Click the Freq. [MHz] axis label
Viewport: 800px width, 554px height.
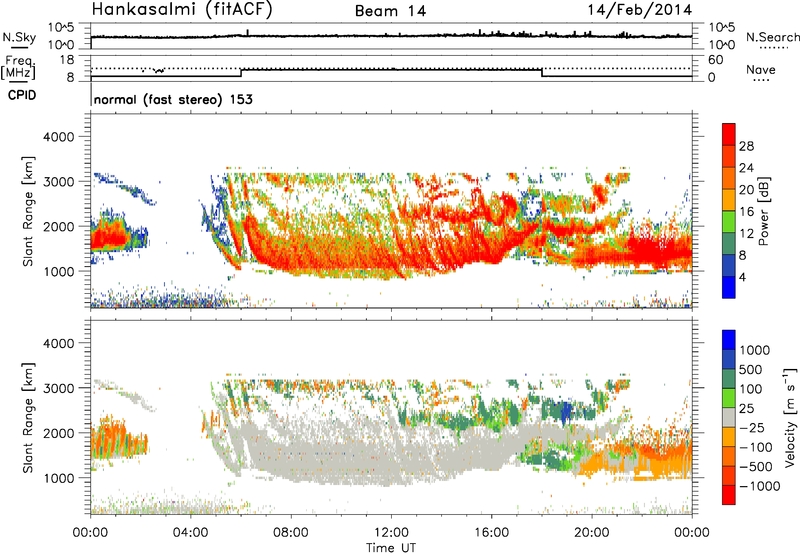[x=18, y=68]
